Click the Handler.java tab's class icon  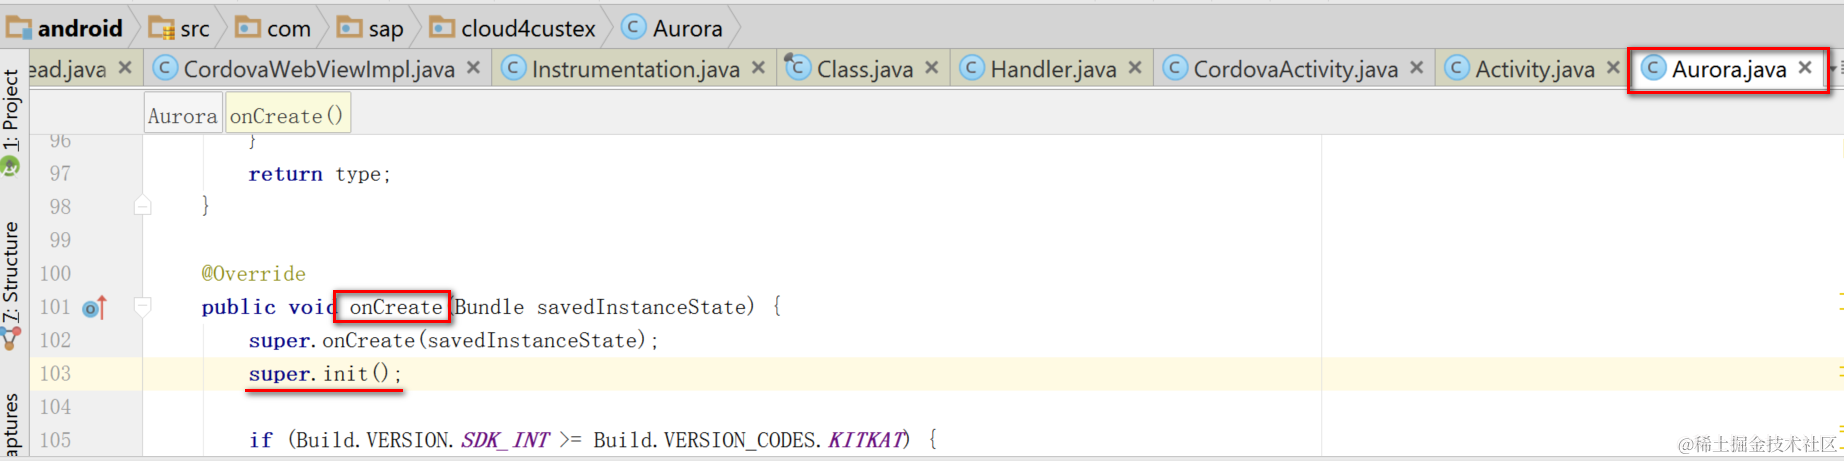tap(971, 67)
